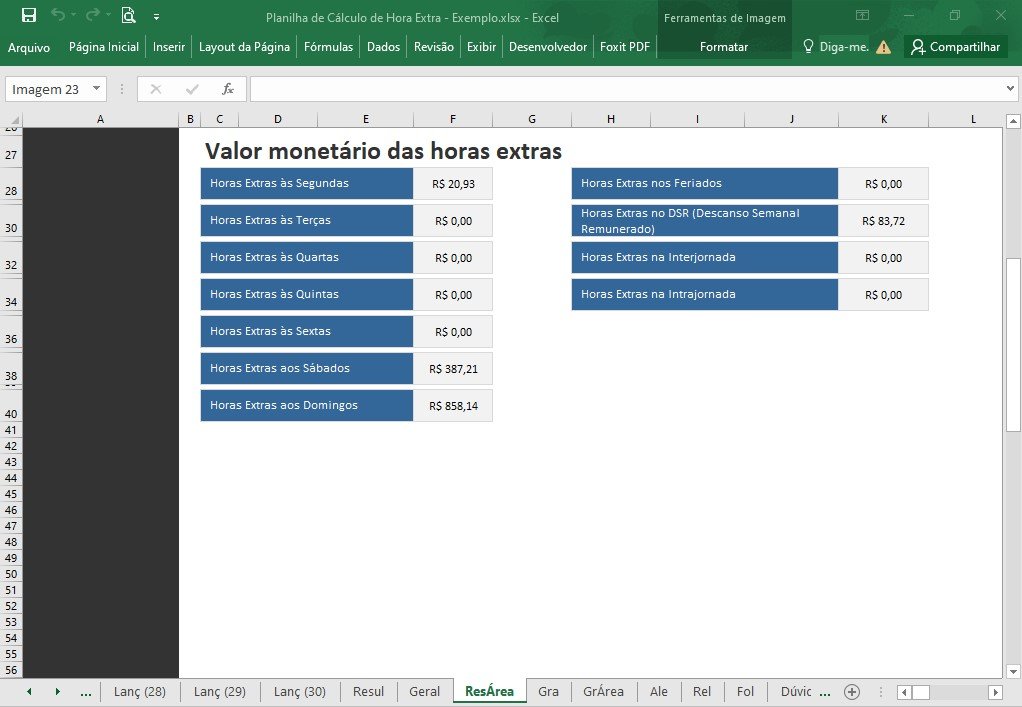Open the undo history dropdown arrow

(74, 15)
